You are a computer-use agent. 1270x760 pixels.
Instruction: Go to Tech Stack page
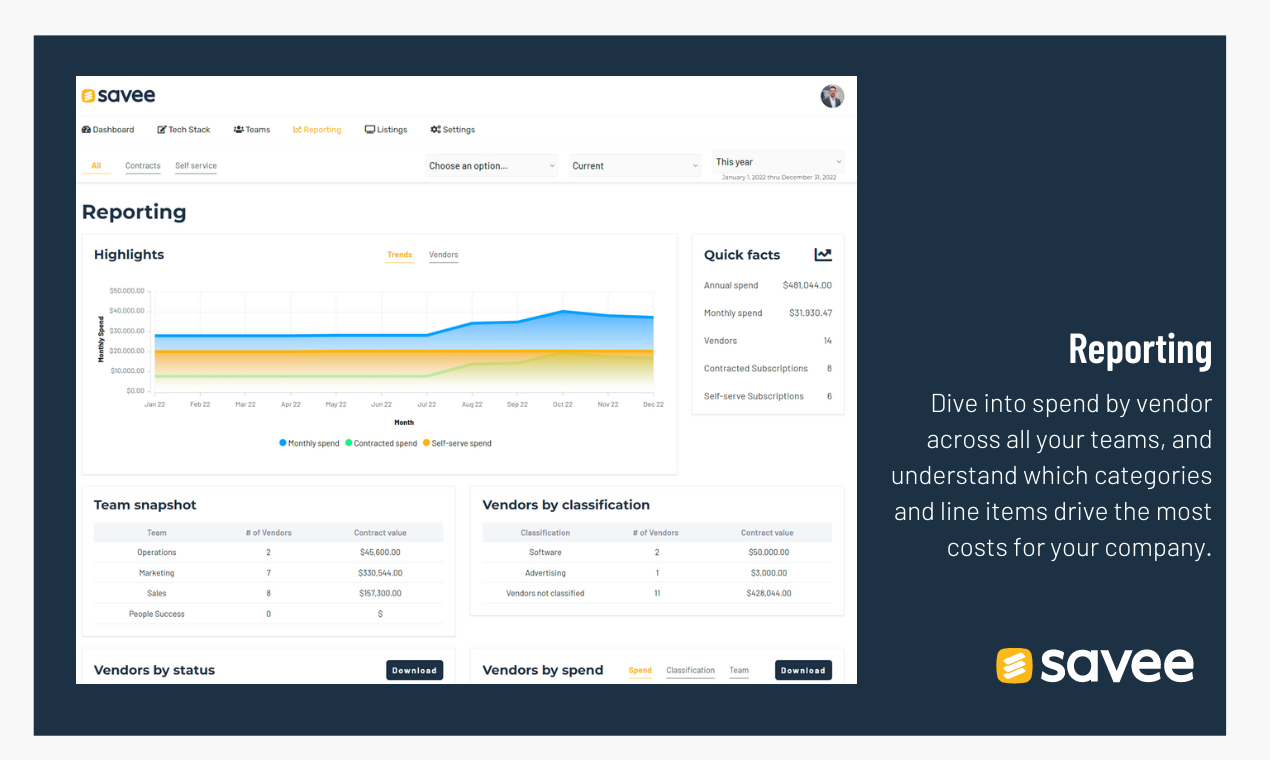click(184, 130)
